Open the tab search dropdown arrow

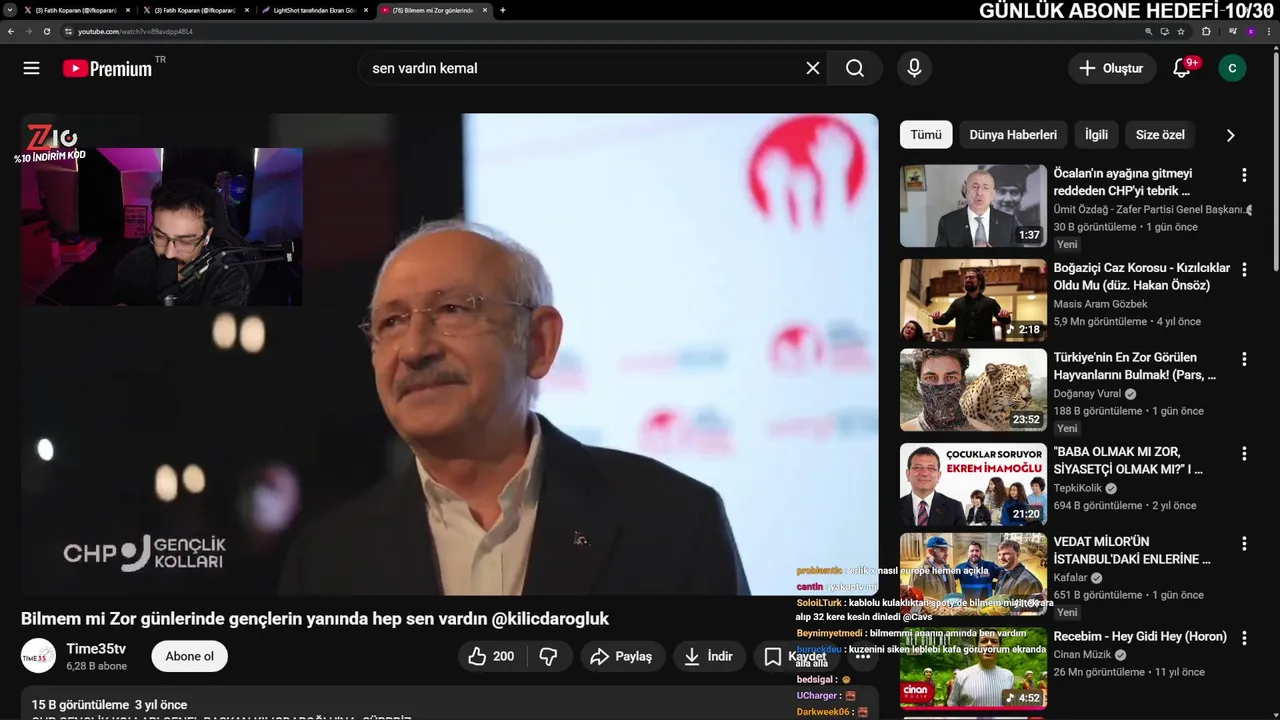[10, 10]
